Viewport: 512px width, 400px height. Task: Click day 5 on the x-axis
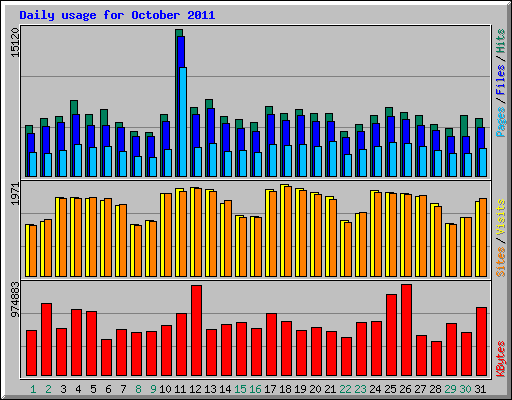coord(93,389)
